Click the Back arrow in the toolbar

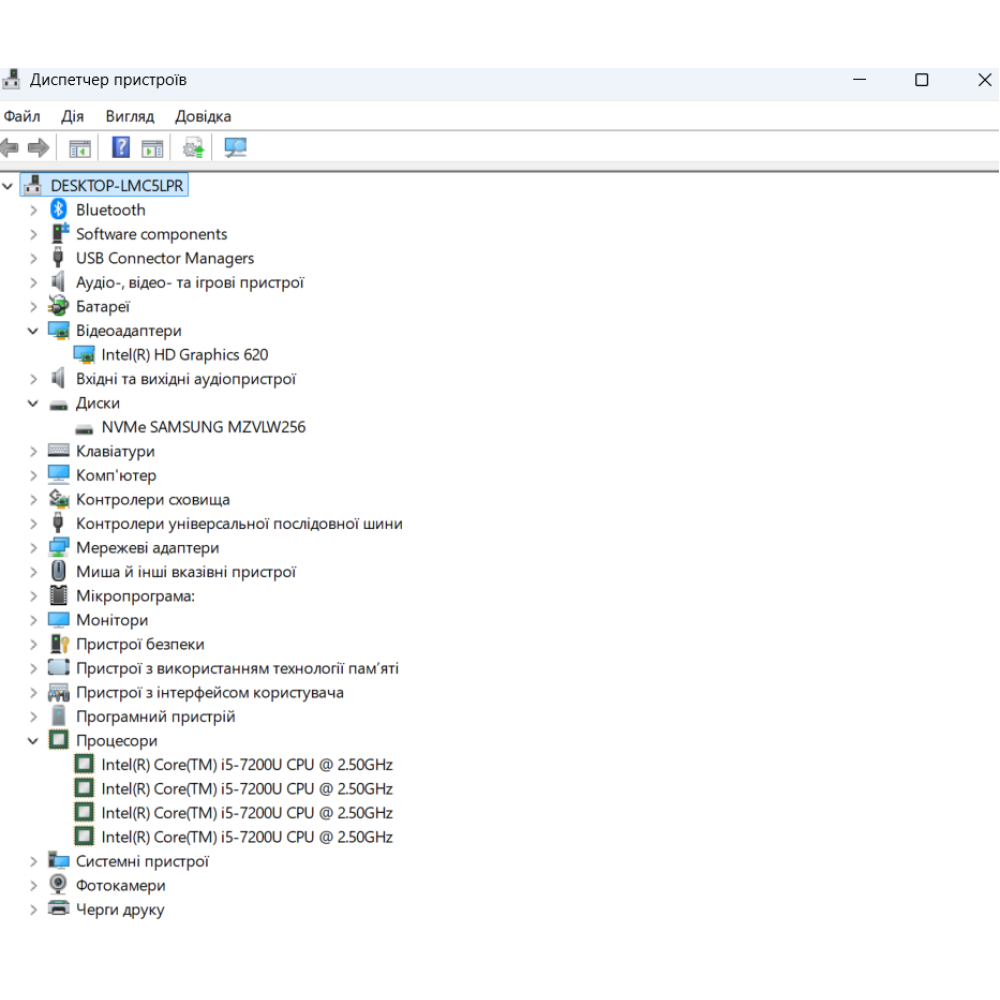point(10,148)
